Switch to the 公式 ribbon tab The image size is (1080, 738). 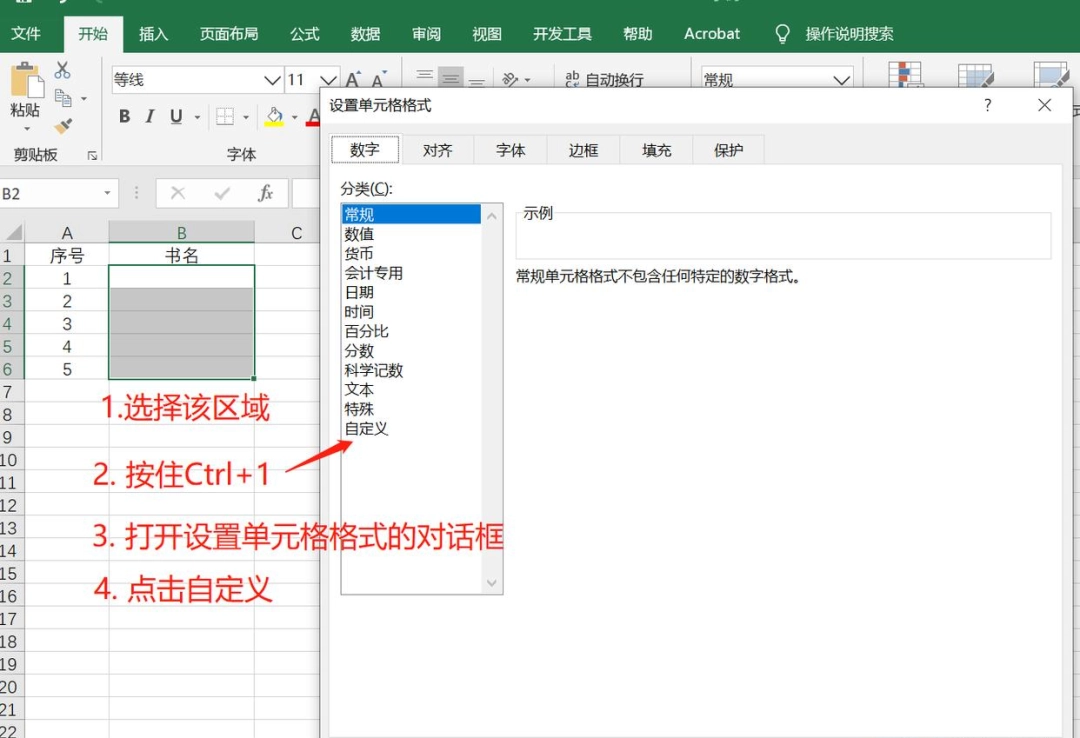[x=304, y=34]
